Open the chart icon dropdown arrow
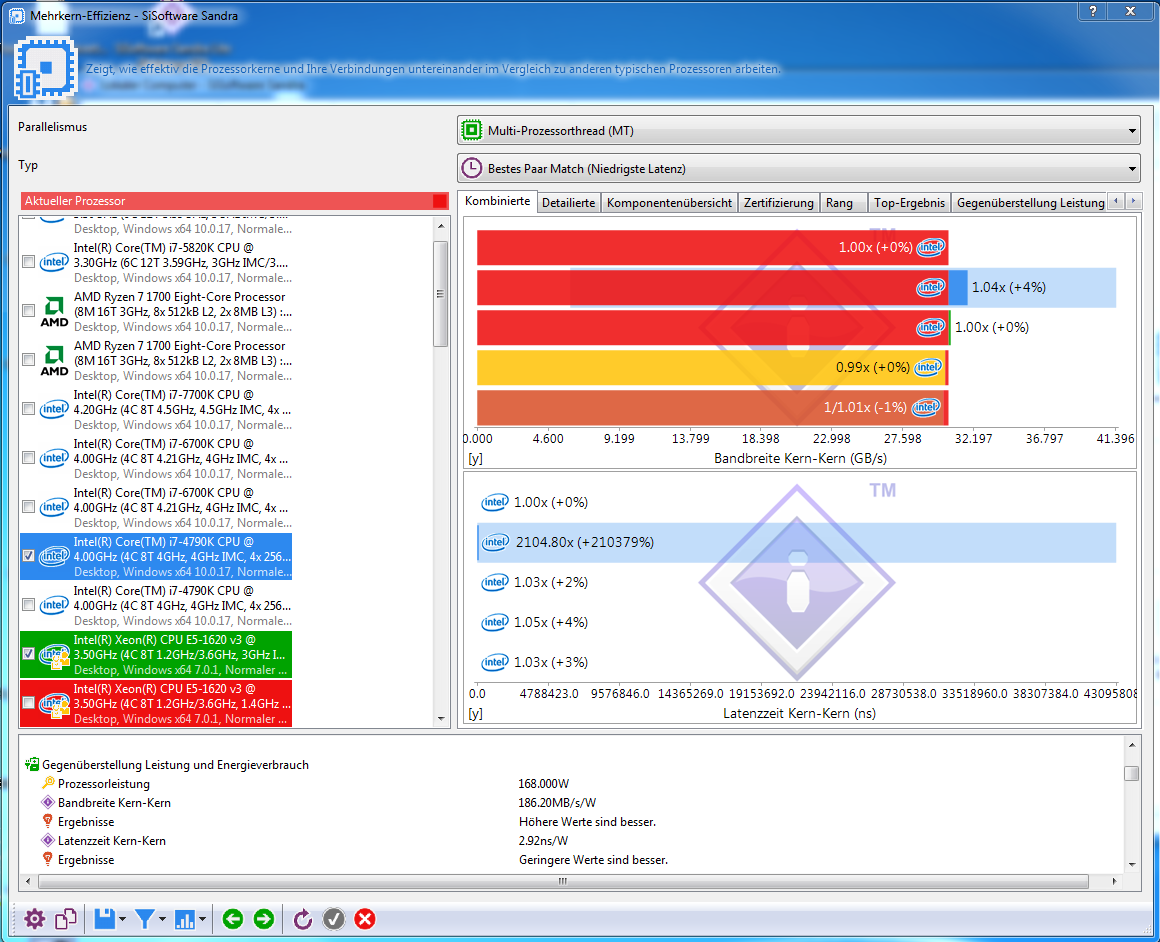Image resolution: width=1160 pixels, height=942 pixels. tap(201, 919)
